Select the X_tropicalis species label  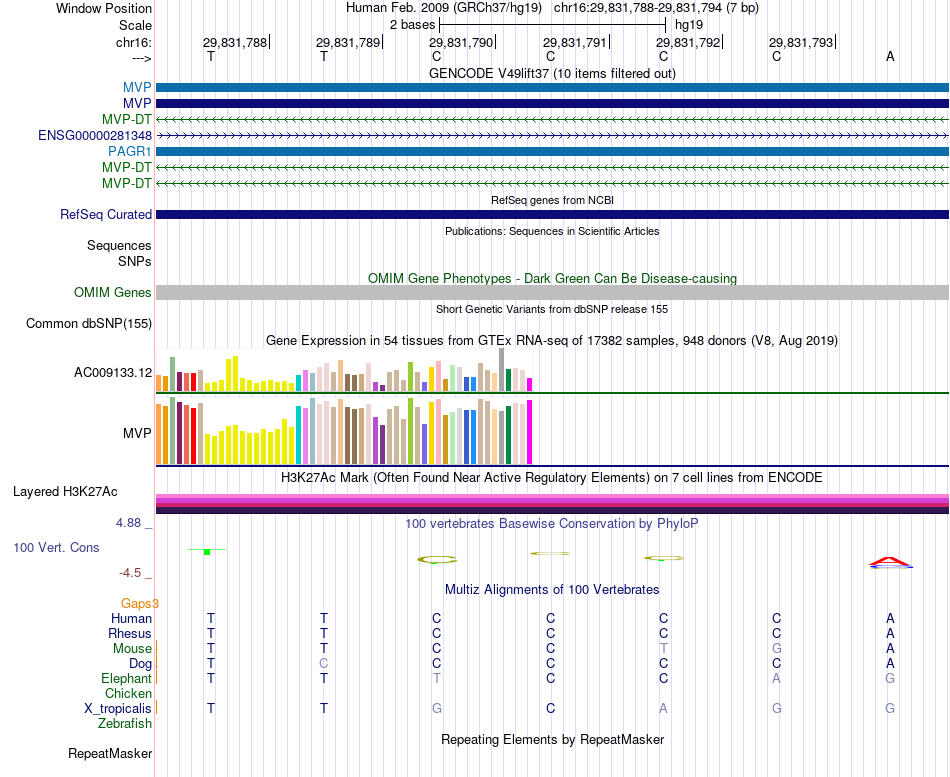tap(118, 709)
